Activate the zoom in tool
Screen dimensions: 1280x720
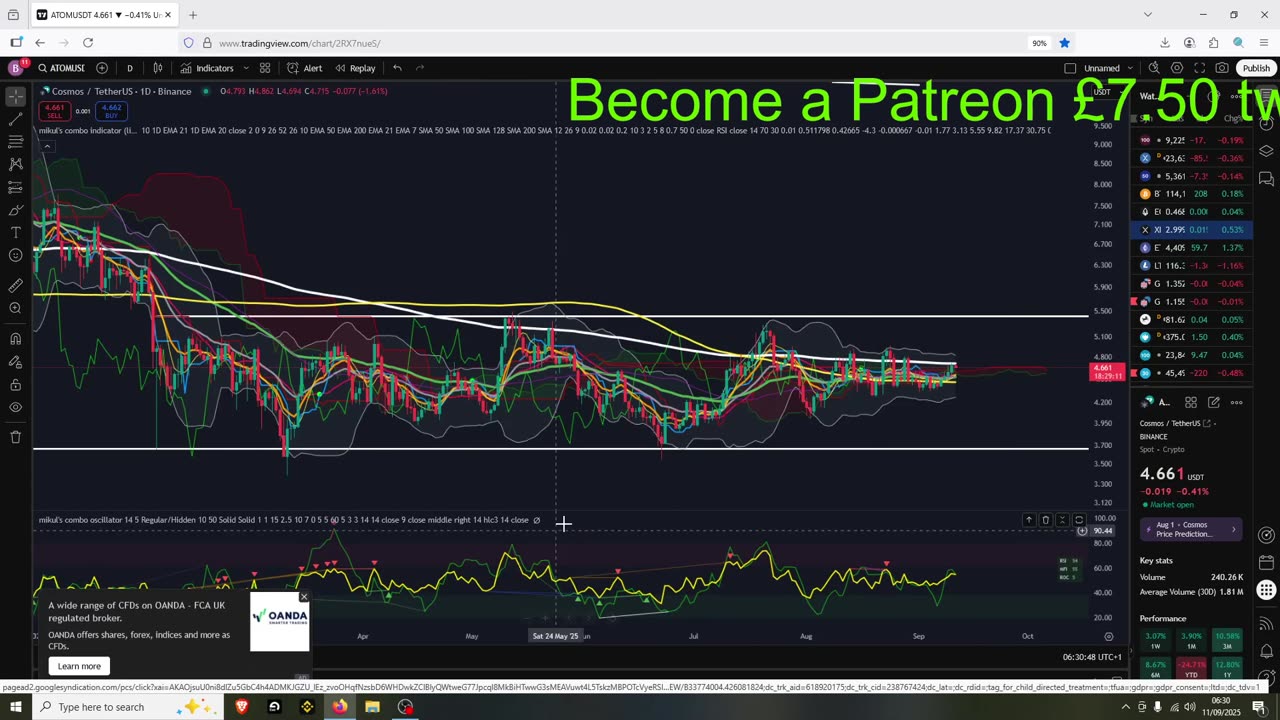pos(15,308)
